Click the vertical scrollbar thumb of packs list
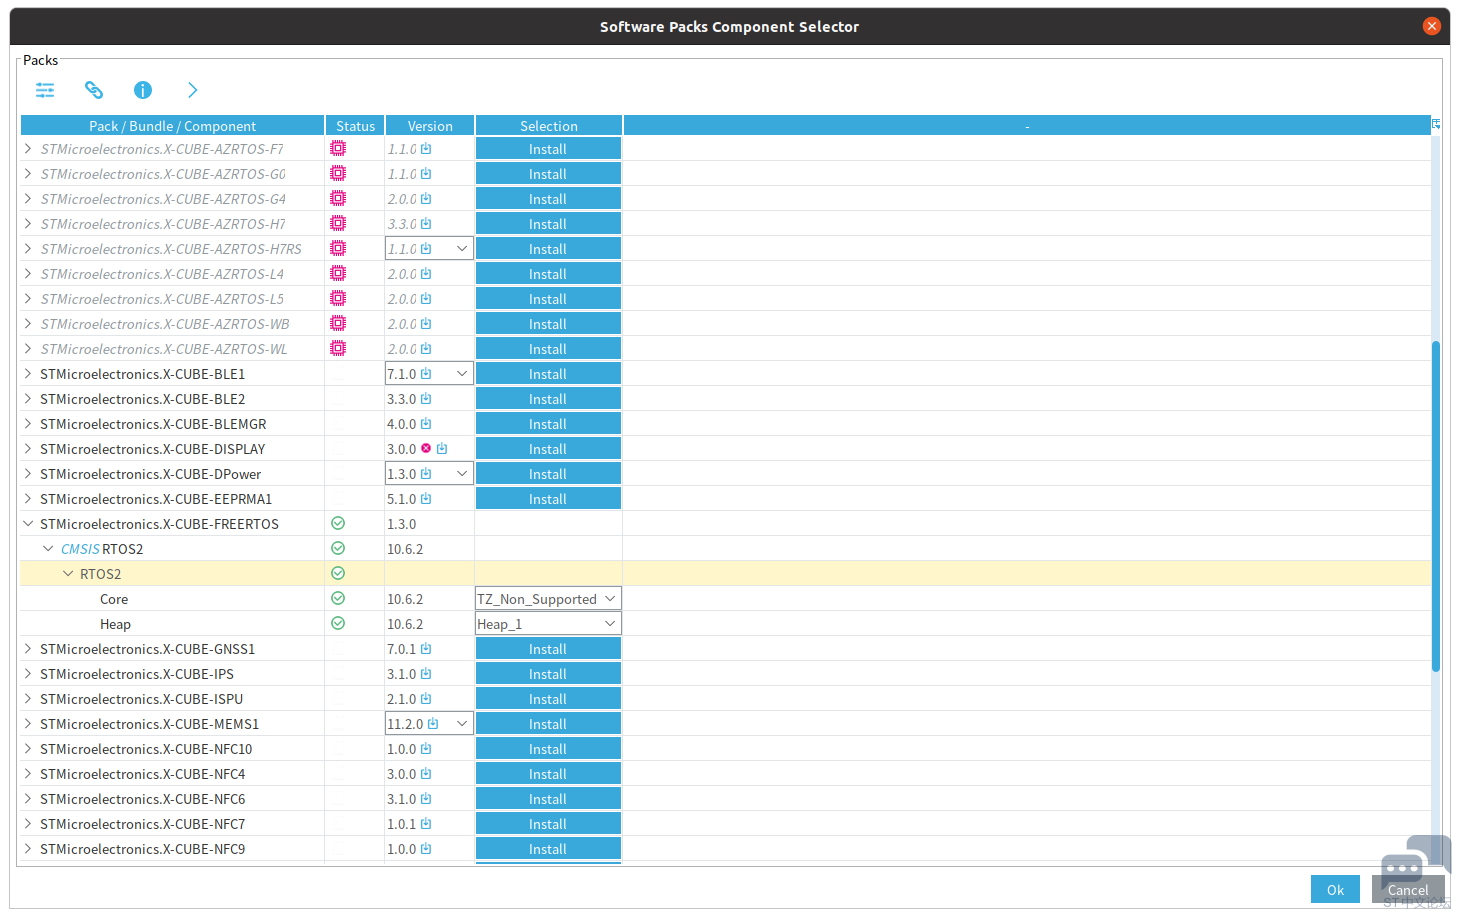This screenshot has width=1460, height=918. tap(1436, 506)
